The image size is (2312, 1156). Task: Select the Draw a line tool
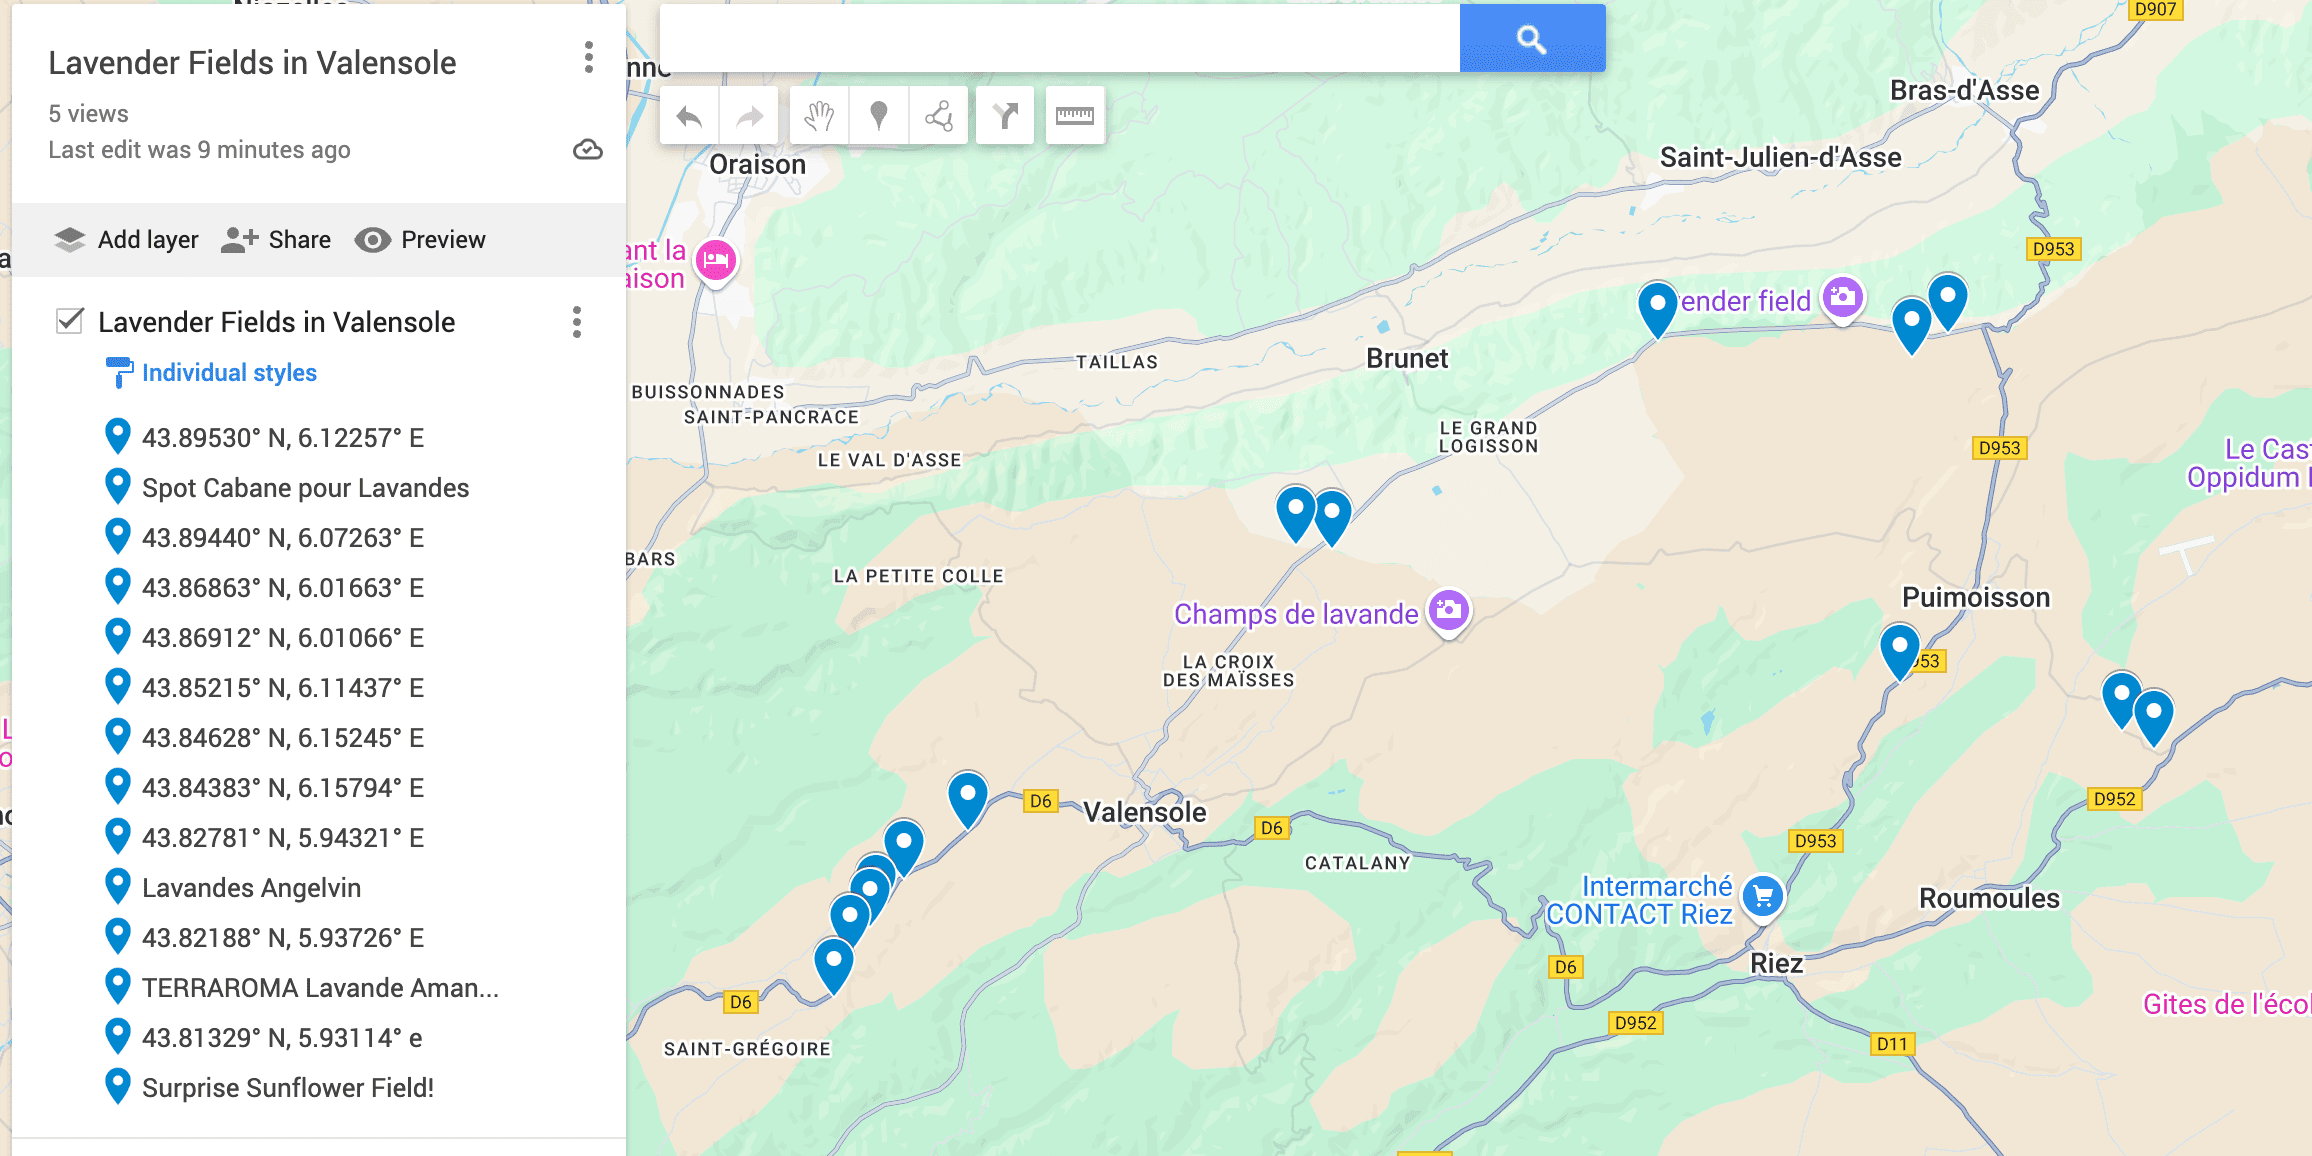pyautogui.click(x=939, y=117)
